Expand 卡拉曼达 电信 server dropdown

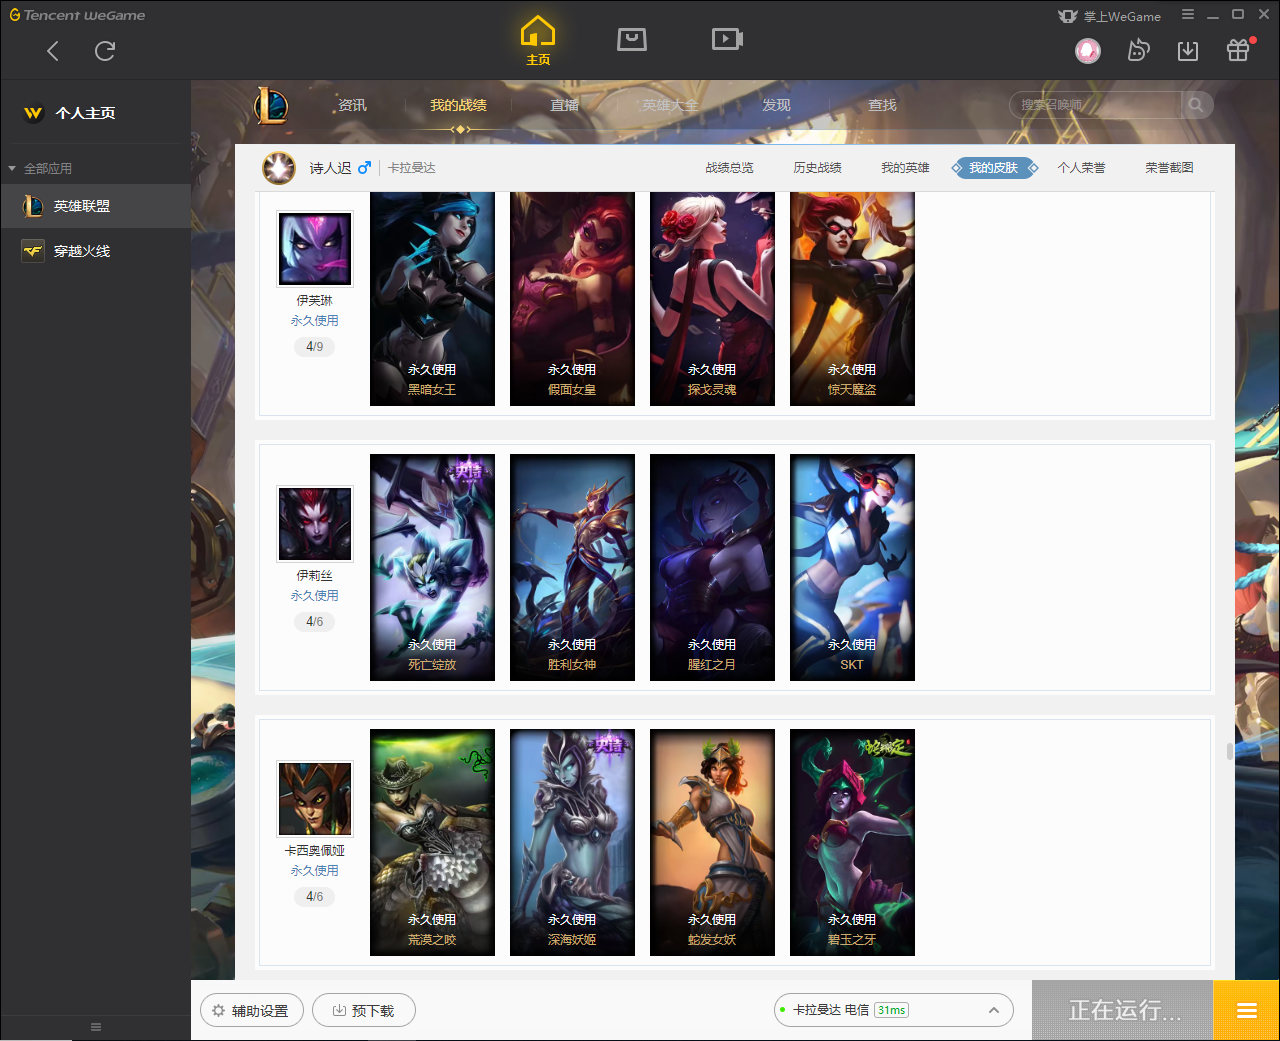coord(894,1010)
